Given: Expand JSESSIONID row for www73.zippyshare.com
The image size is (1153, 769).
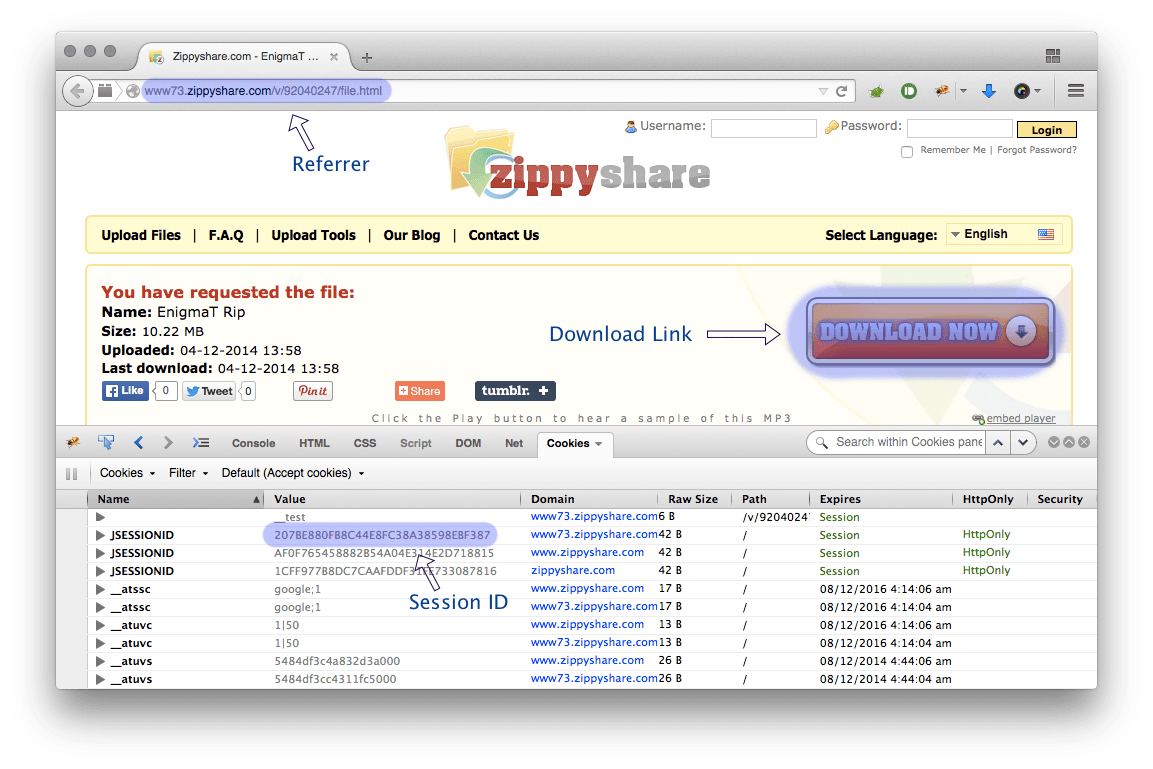Looking at the screenshot, I should 100,535.
